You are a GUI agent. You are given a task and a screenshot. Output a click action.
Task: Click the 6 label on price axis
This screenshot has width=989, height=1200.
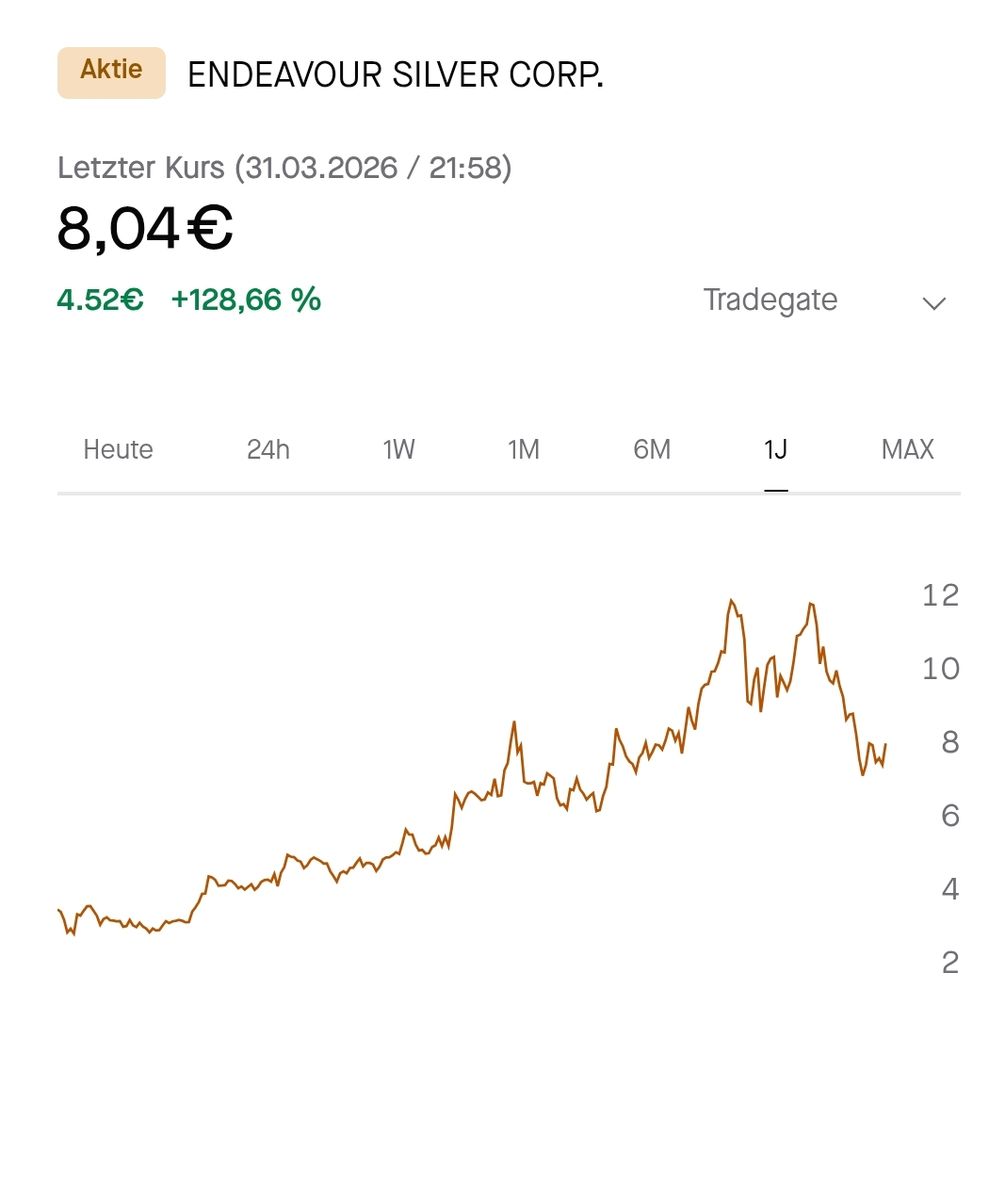tap(949, 815)
